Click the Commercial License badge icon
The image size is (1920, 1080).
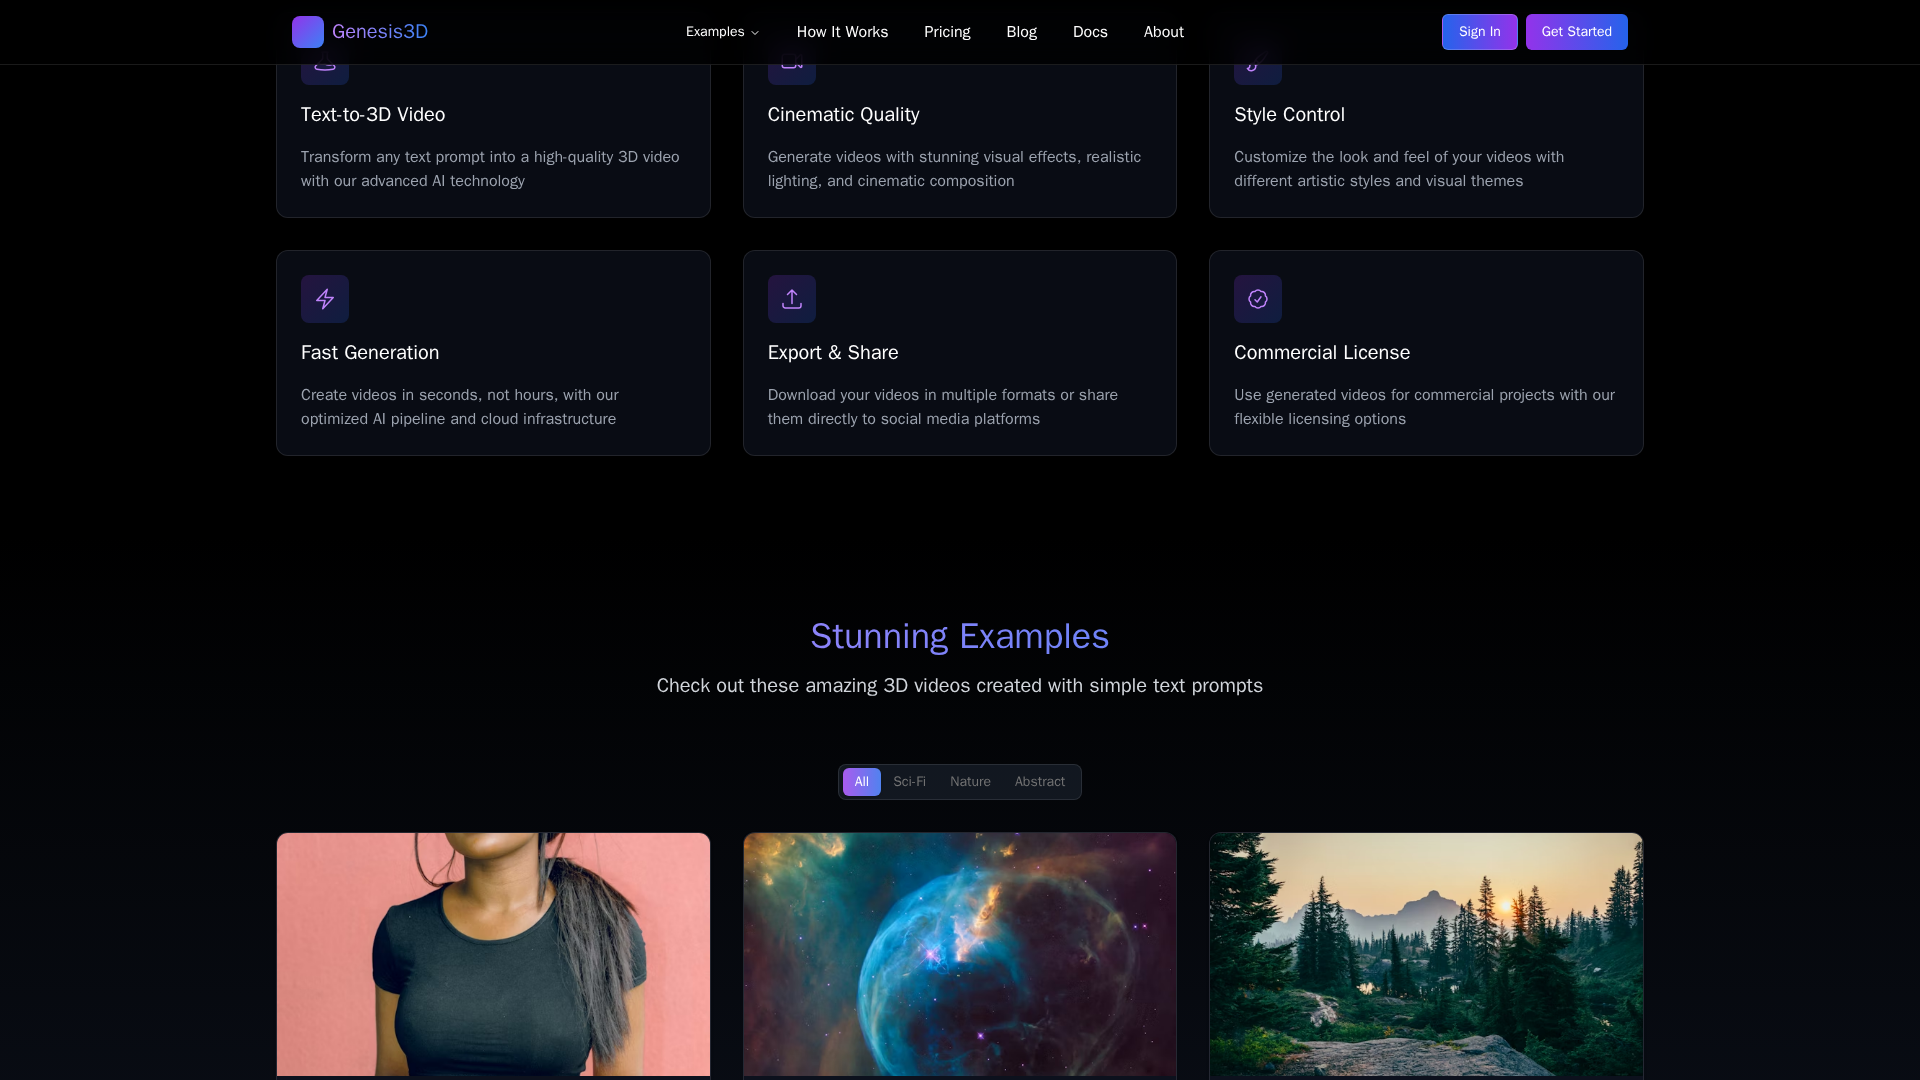tap(1257, 299)
